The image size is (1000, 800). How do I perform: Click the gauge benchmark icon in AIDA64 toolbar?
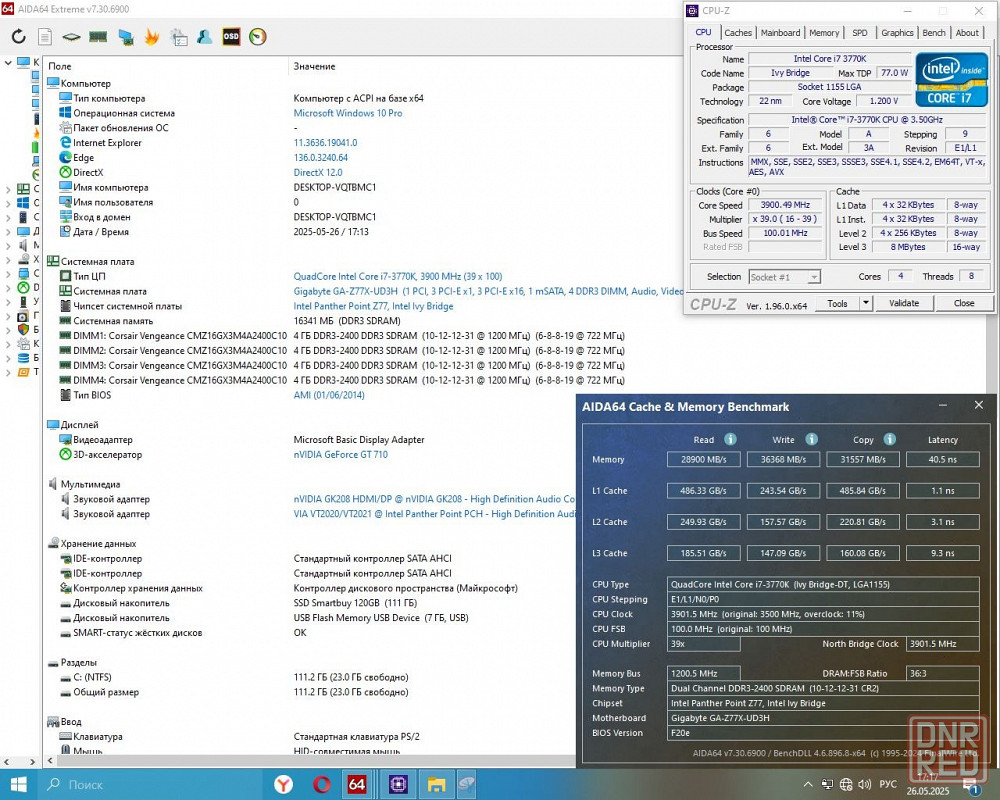[x=258, y=37]
